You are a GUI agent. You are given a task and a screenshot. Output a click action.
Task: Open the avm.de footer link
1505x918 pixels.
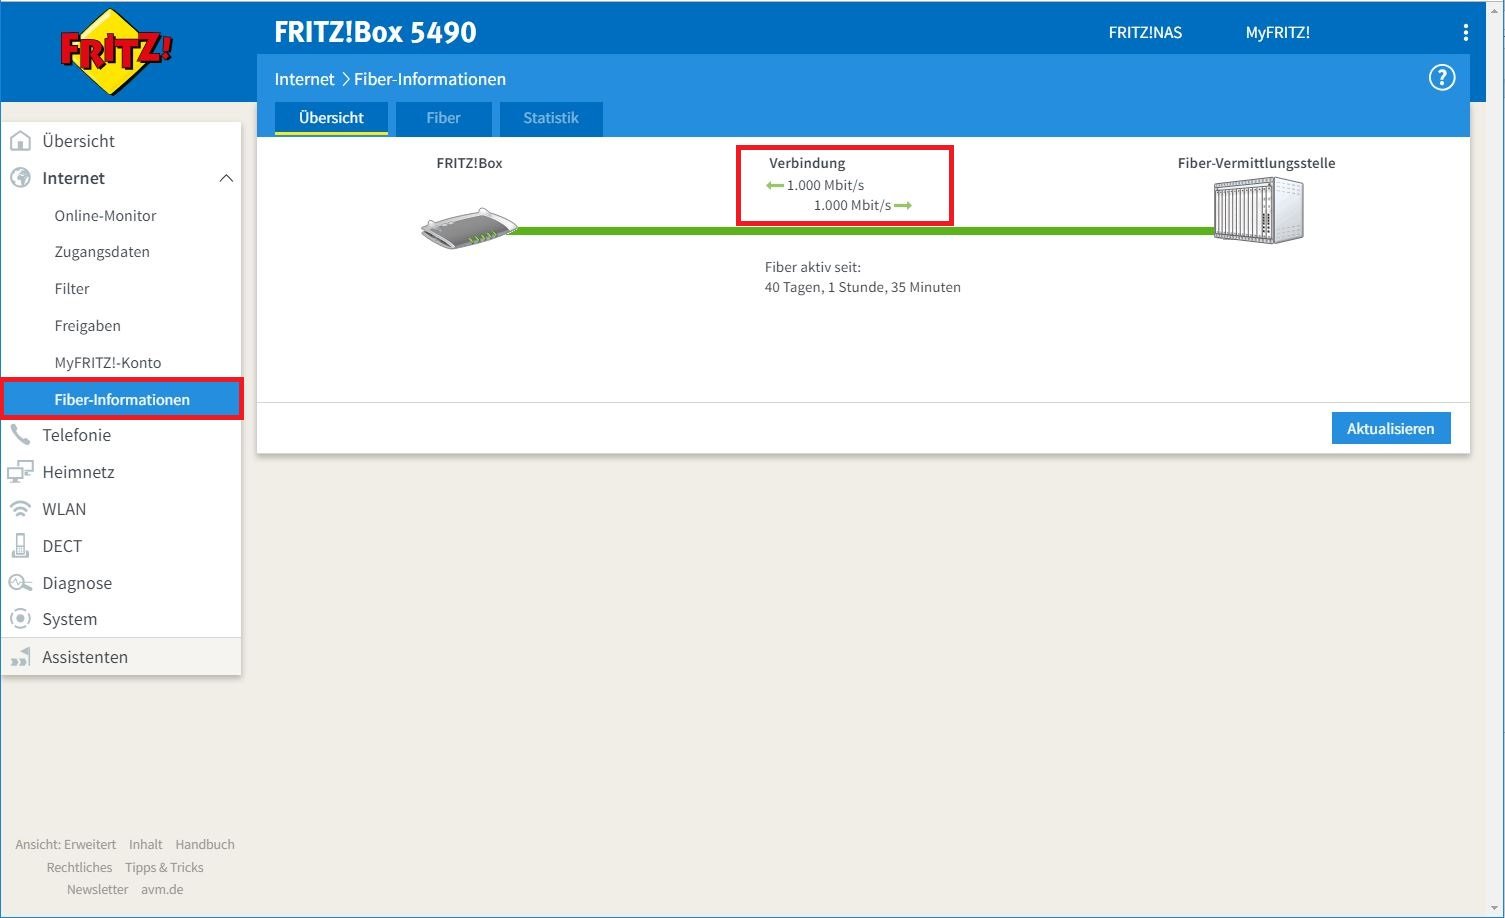(x=162, y=890)
